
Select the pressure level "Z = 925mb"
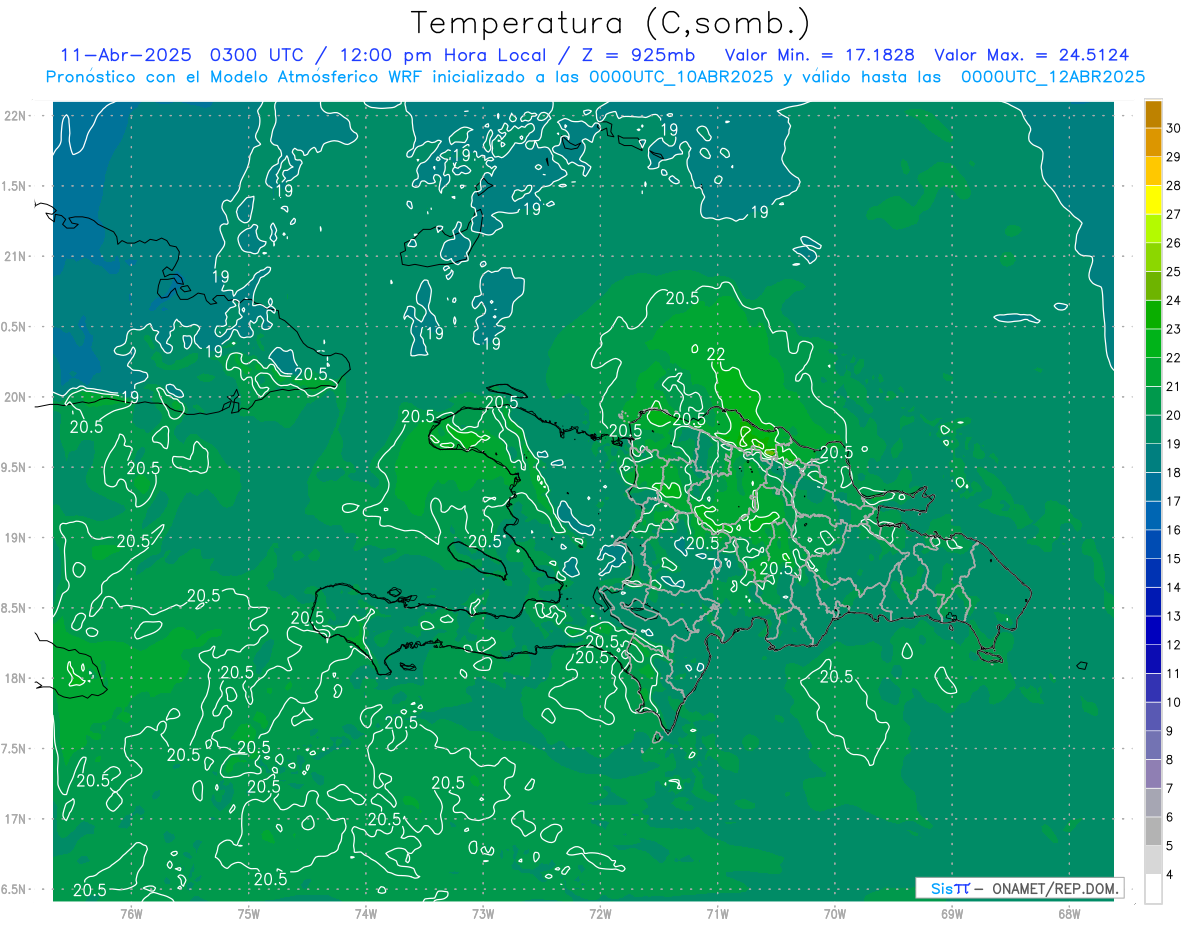[639, 55]
